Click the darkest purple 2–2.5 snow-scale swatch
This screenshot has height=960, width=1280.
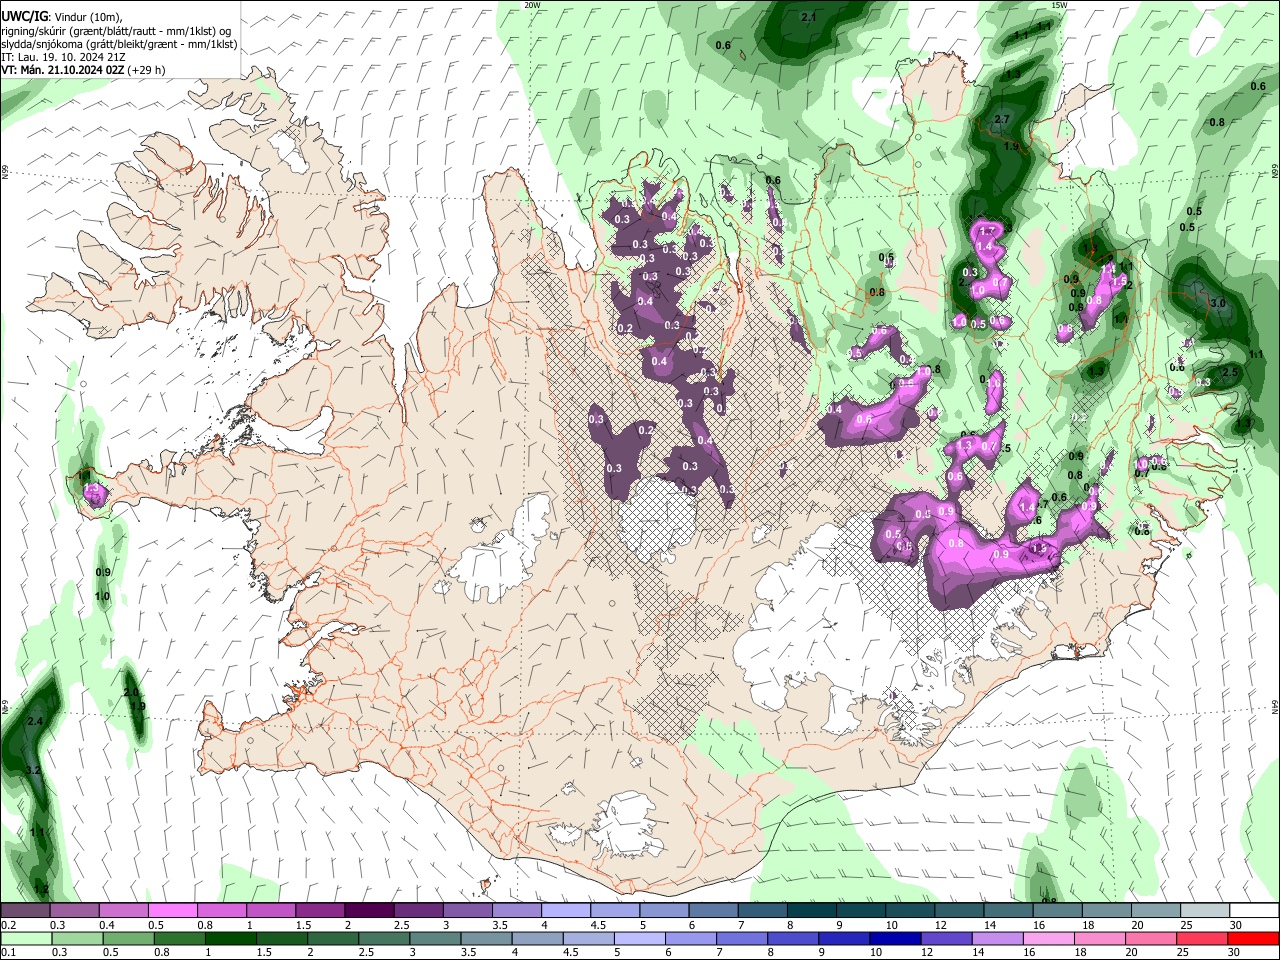coord(368,911)
